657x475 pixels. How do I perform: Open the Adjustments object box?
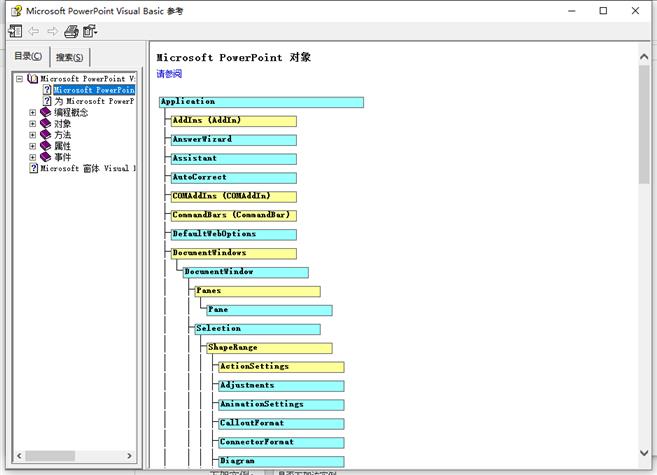(281, 386)
